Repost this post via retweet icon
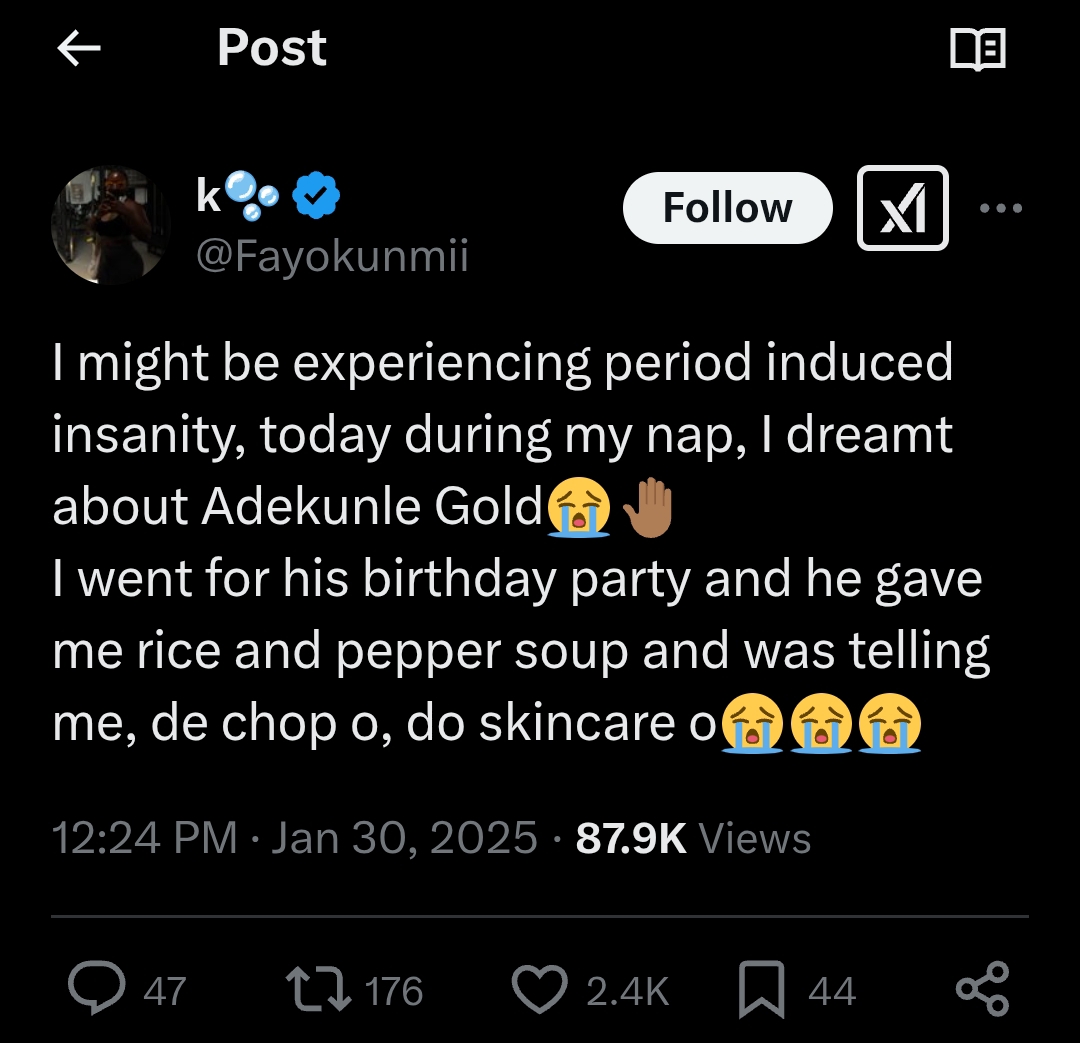The height and width of the screenshot is (1043, 1080). [316, 990]
